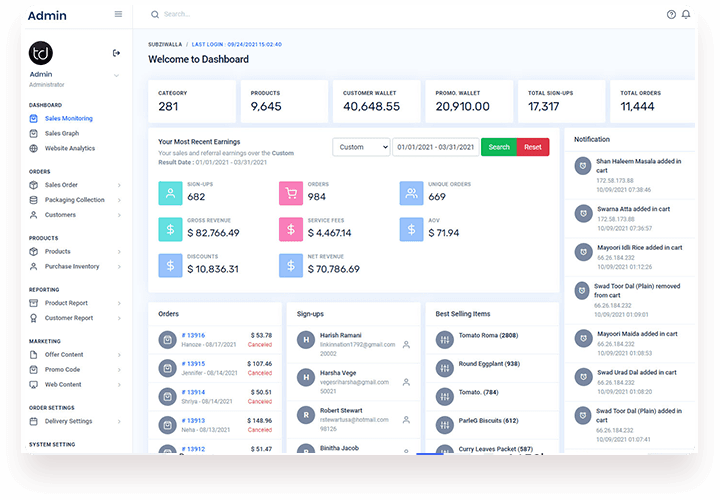Click the pink Orders cart icon
The image size is (720, 500).
coord(291,193)
